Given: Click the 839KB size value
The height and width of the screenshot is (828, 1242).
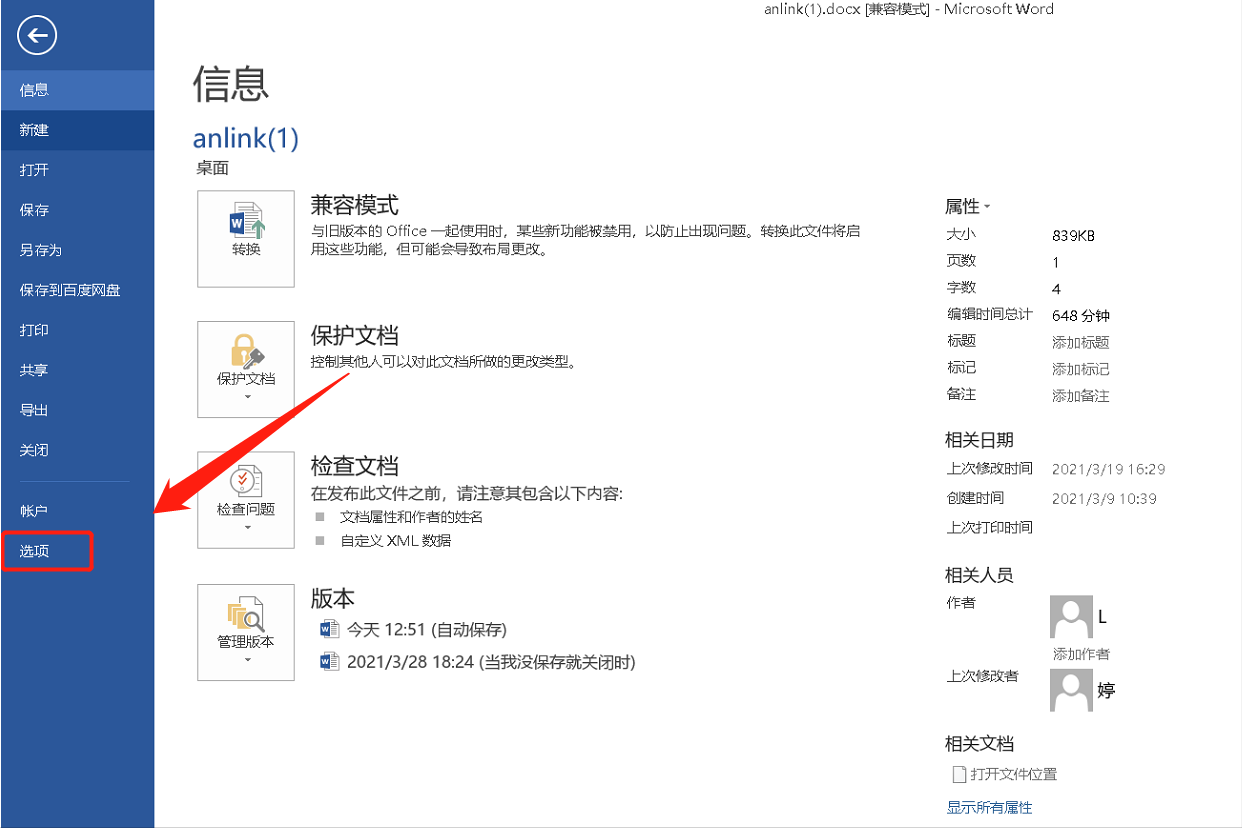Looking at the screenshot, I should click(x=1074, y=236).
